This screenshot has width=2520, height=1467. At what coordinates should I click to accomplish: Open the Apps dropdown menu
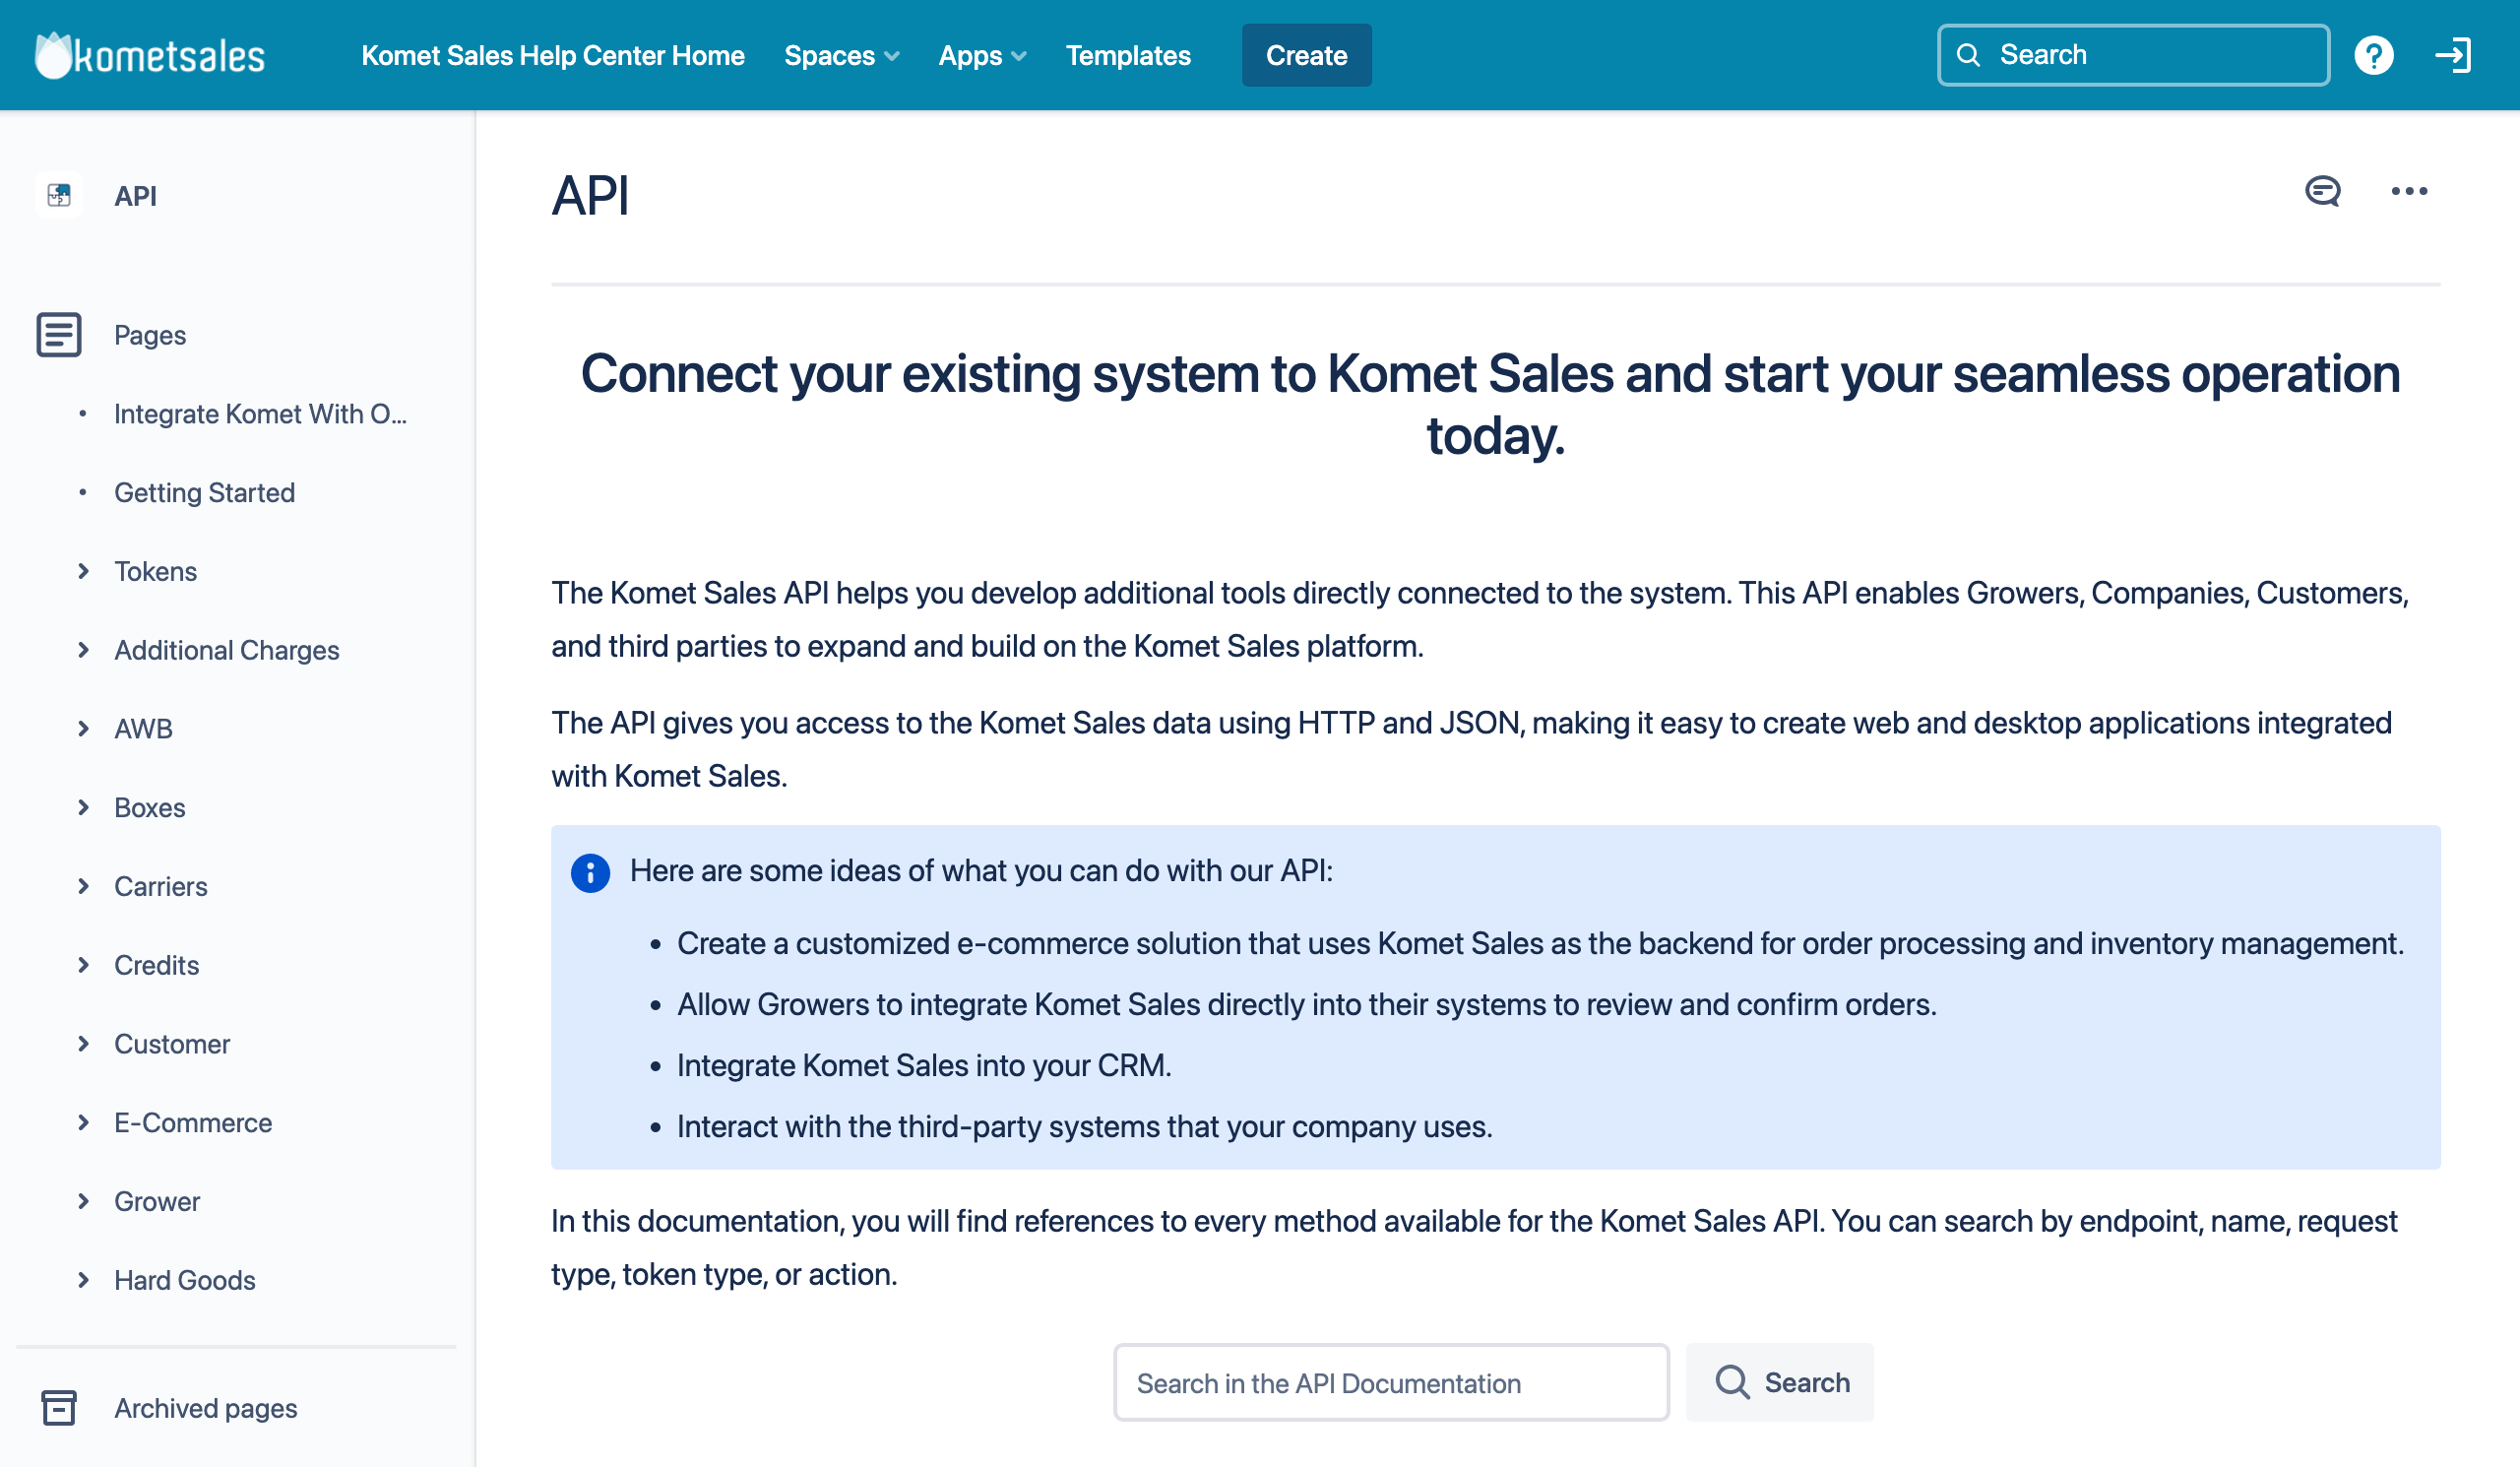pos(982,55)
